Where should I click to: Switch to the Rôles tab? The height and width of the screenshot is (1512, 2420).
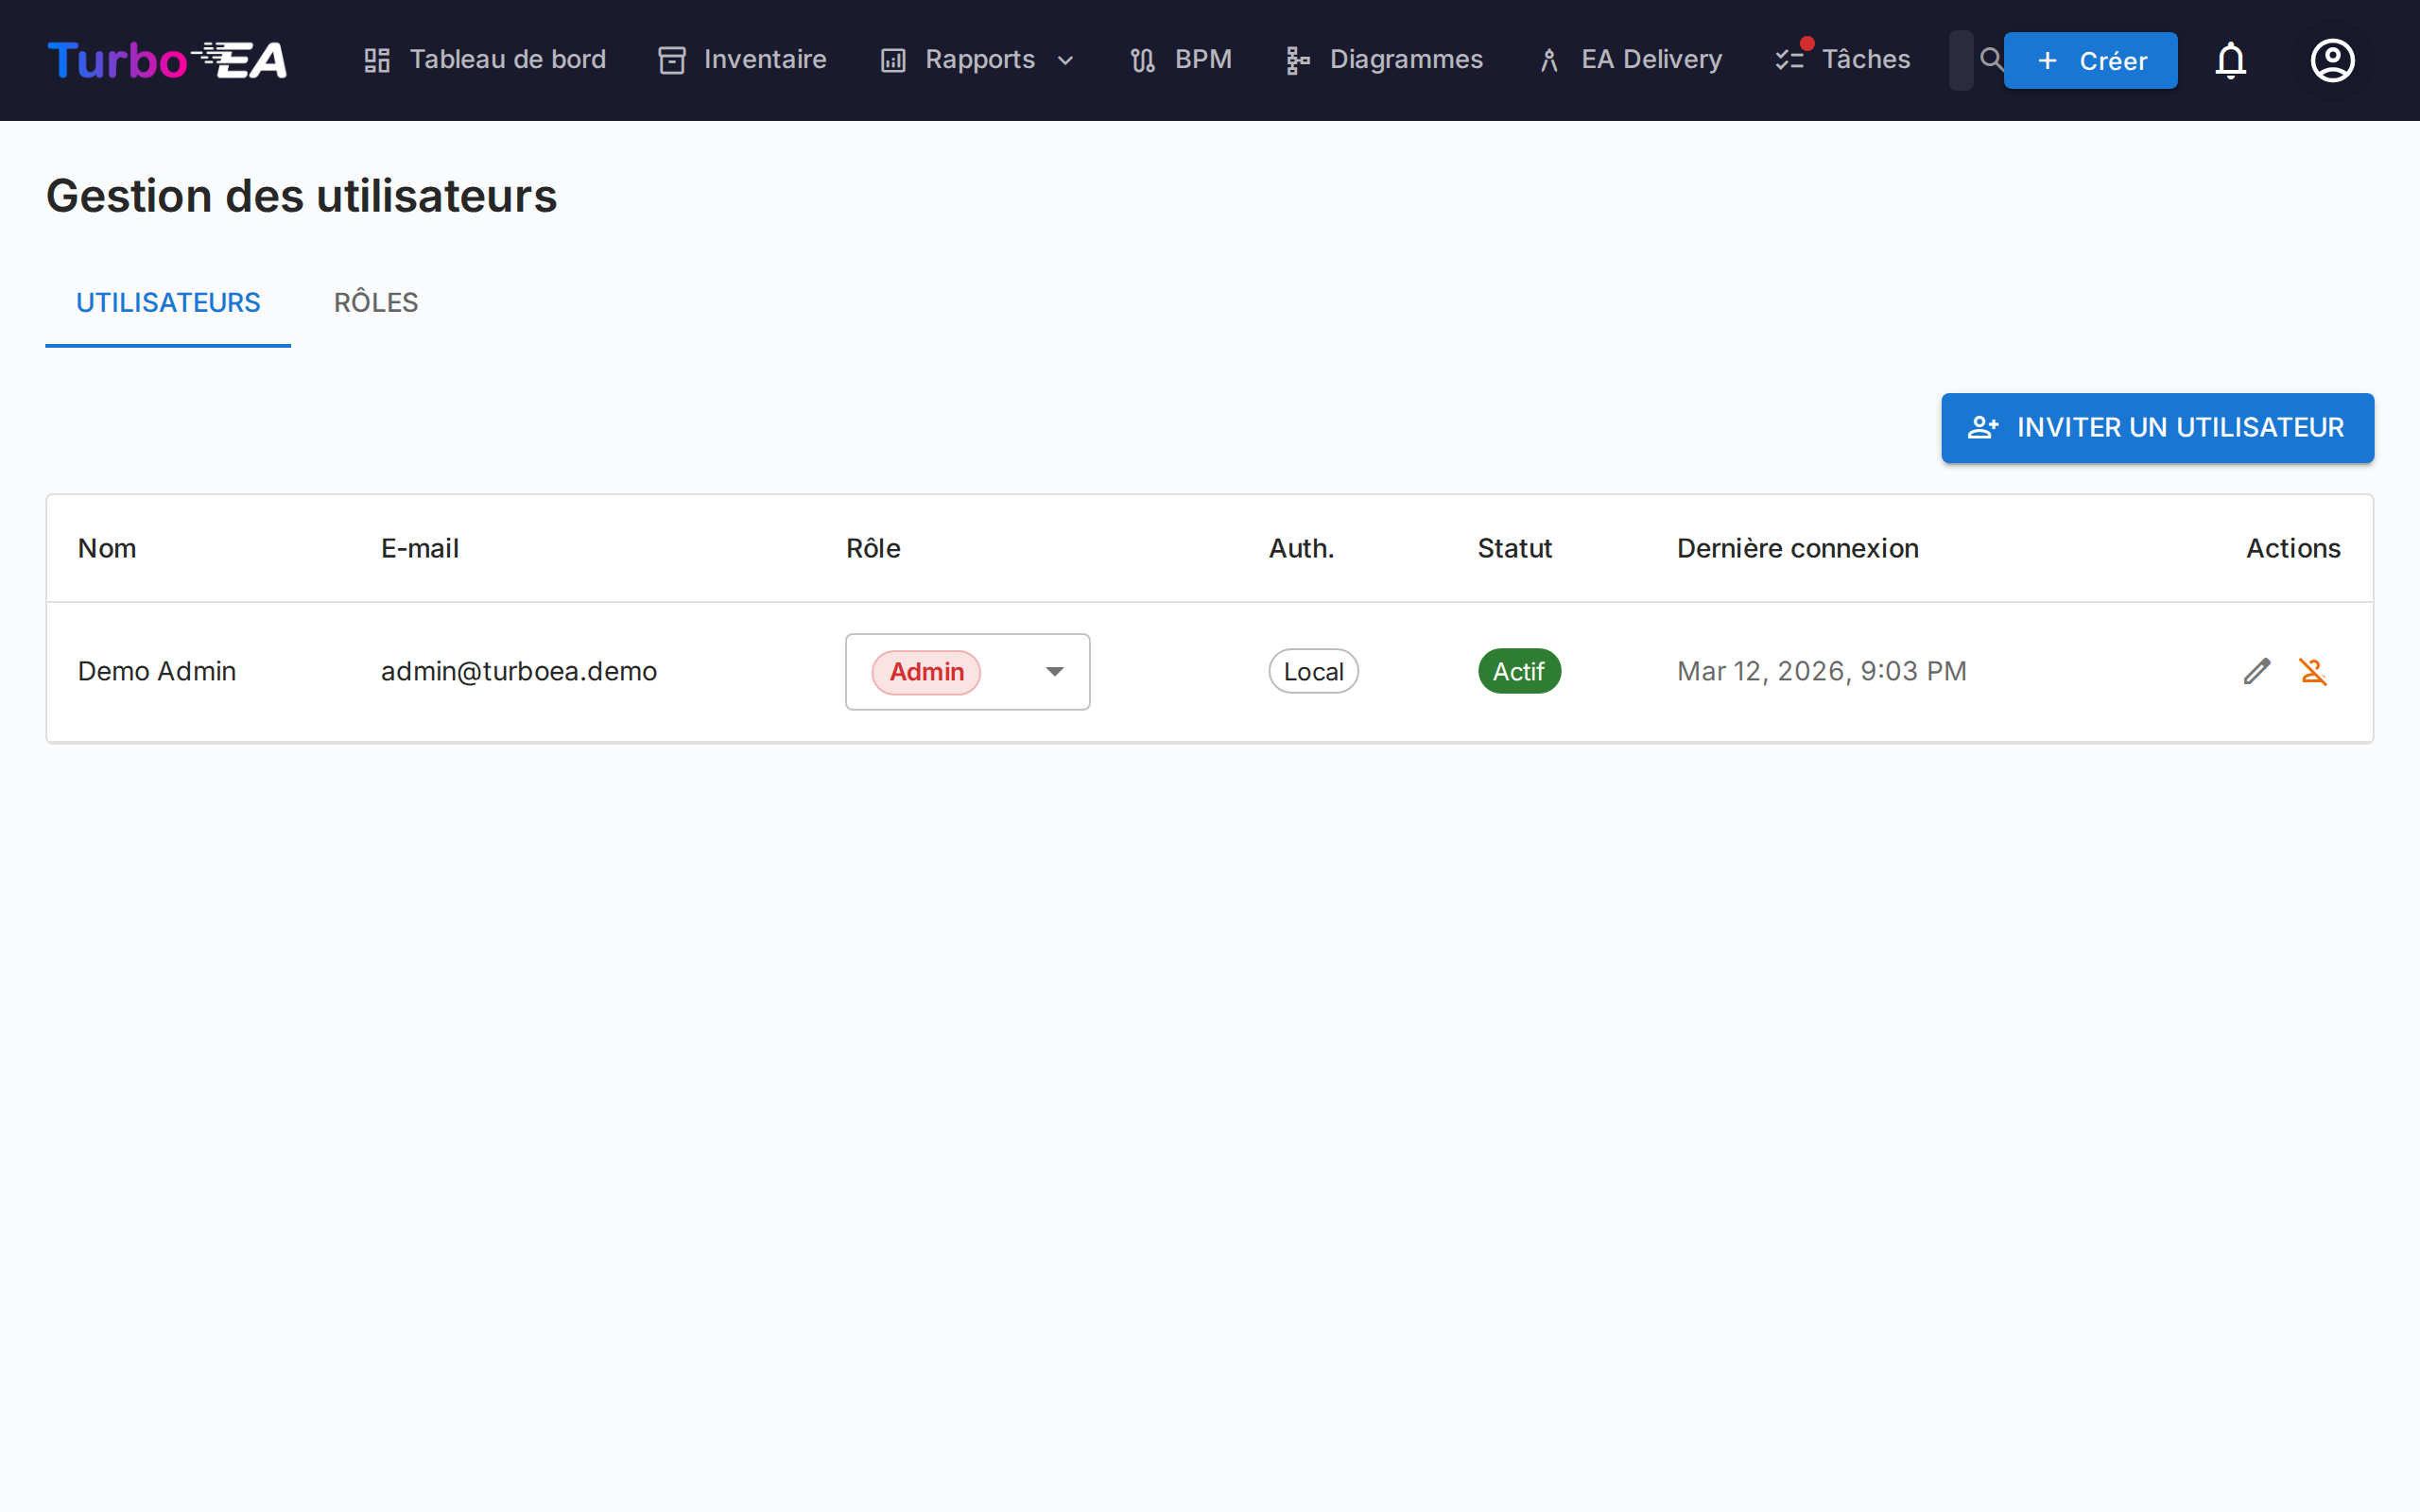[376, 303]
